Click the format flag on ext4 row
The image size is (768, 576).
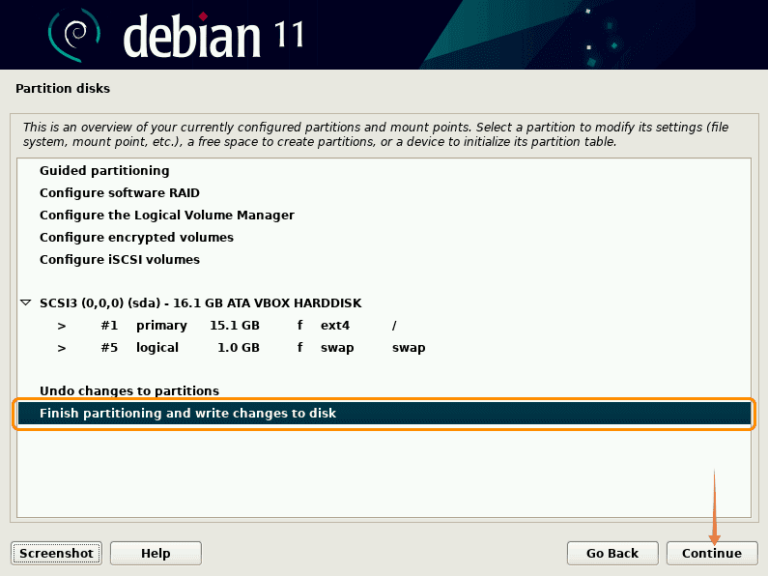tap(300, 326)
